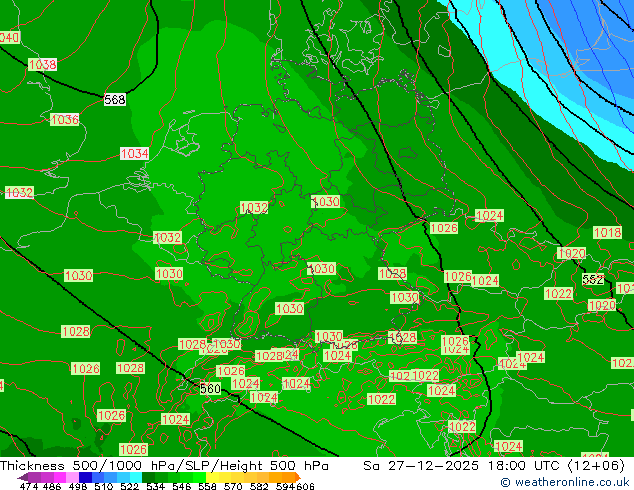Click the 486 legend value
The width and height of the screenshot is (634, 490).
point(52,486)
